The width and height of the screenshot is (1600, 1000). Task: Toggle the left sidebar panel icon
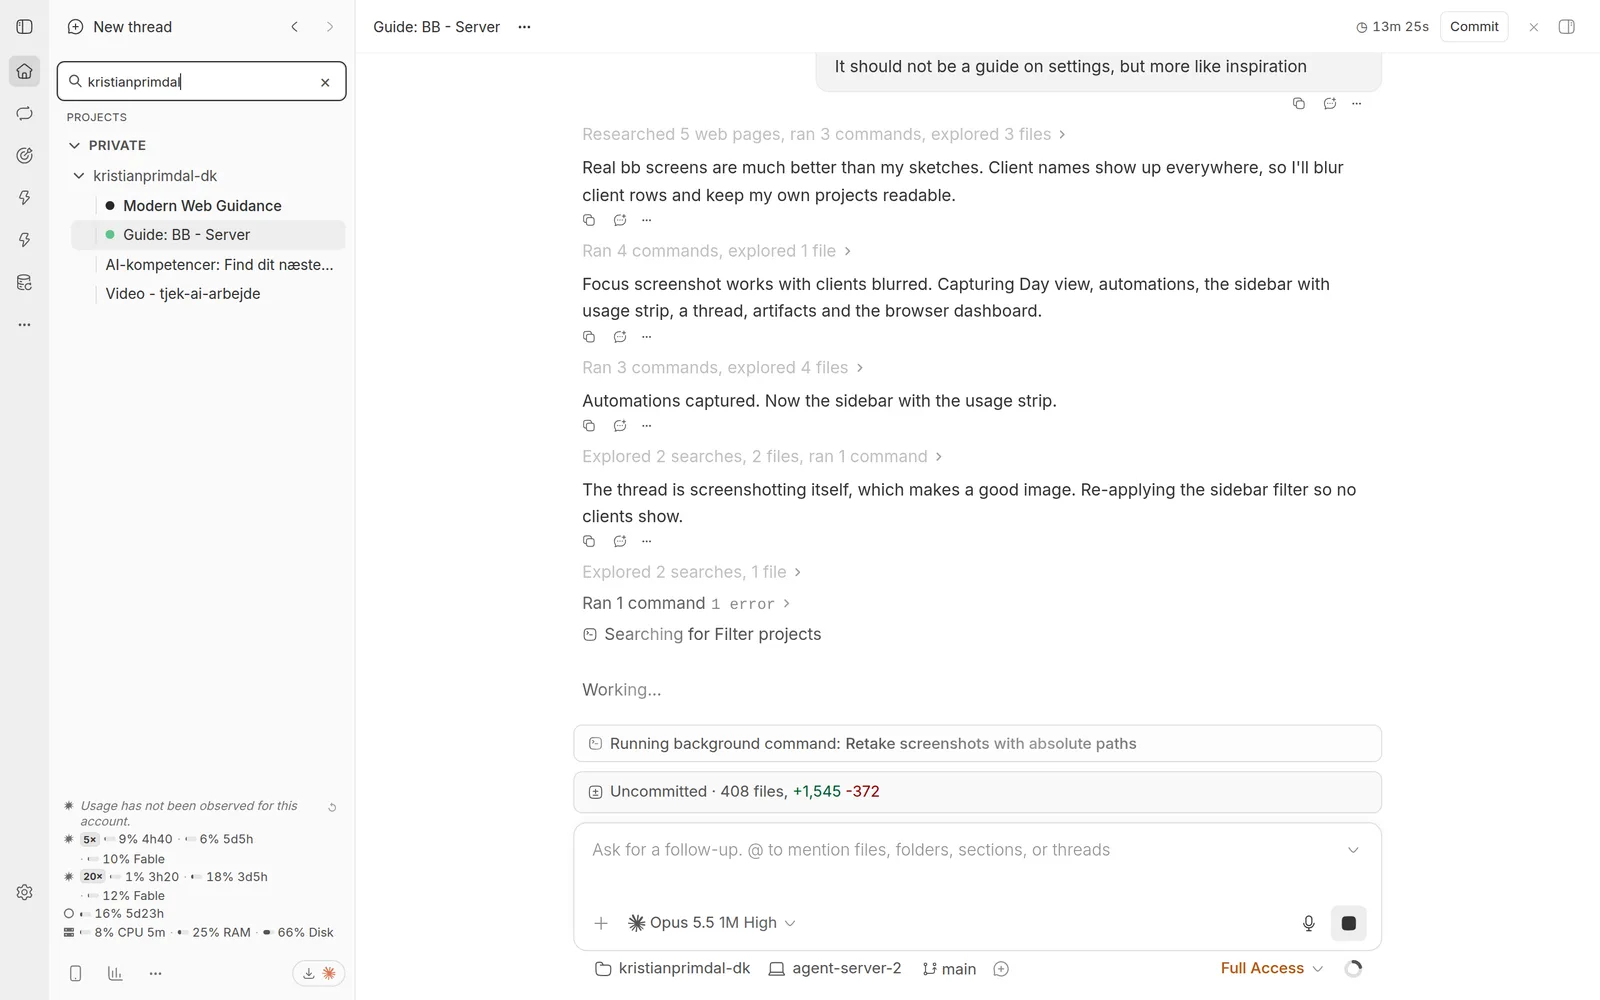coord(25,27)
